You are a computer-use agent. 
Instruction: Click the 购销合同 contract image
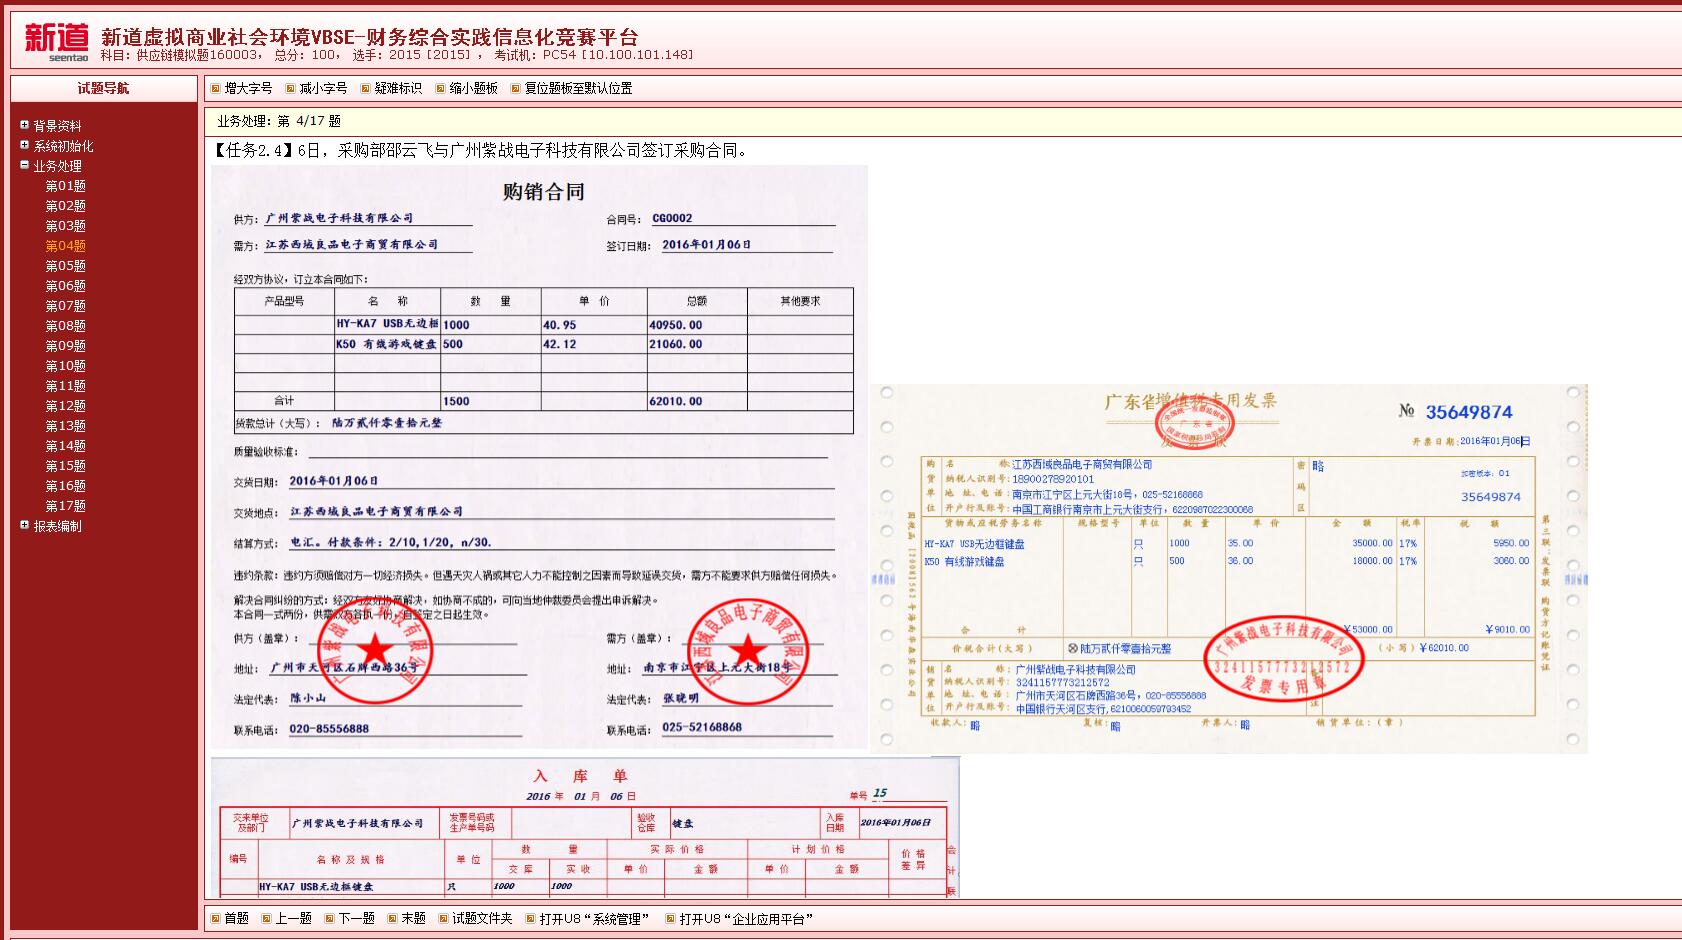tap(539, 457)
